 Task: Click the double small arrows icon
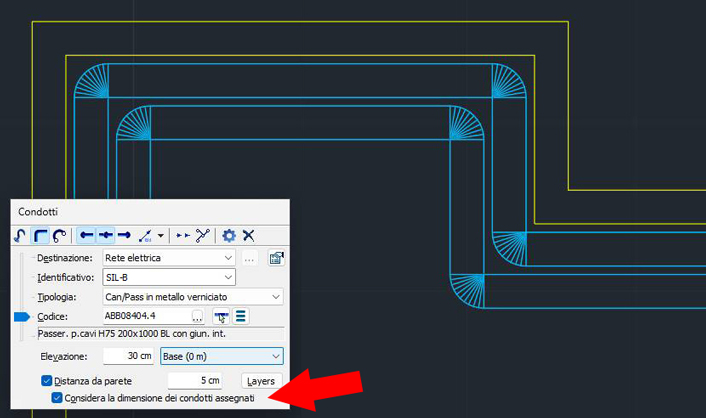tap(183, 235)
